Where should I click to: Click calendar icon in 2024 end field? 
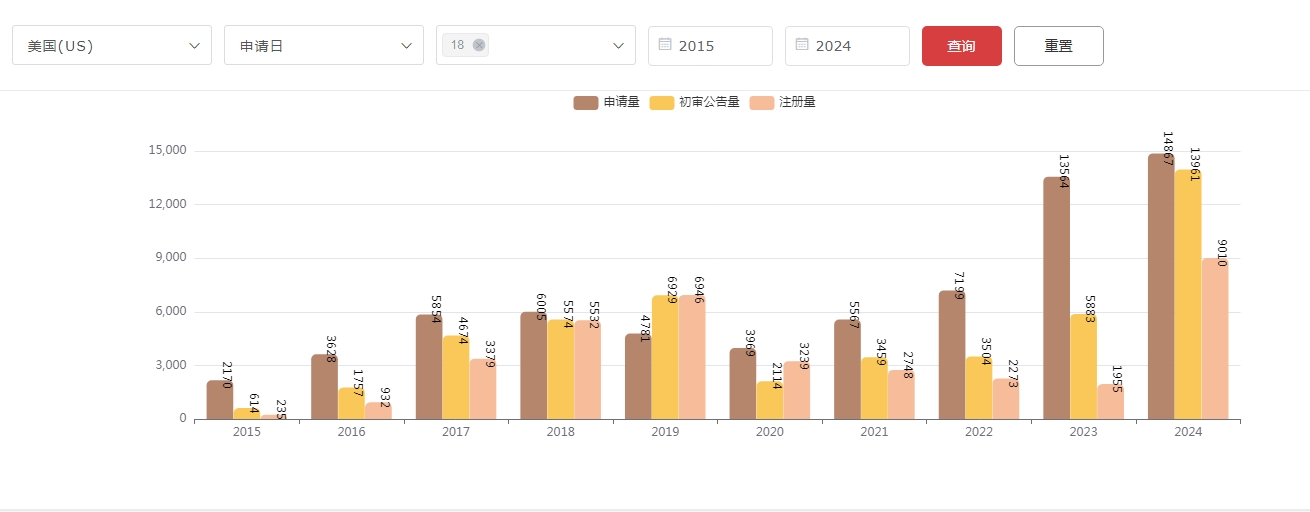pyautogui.click(x=802, y=45)
